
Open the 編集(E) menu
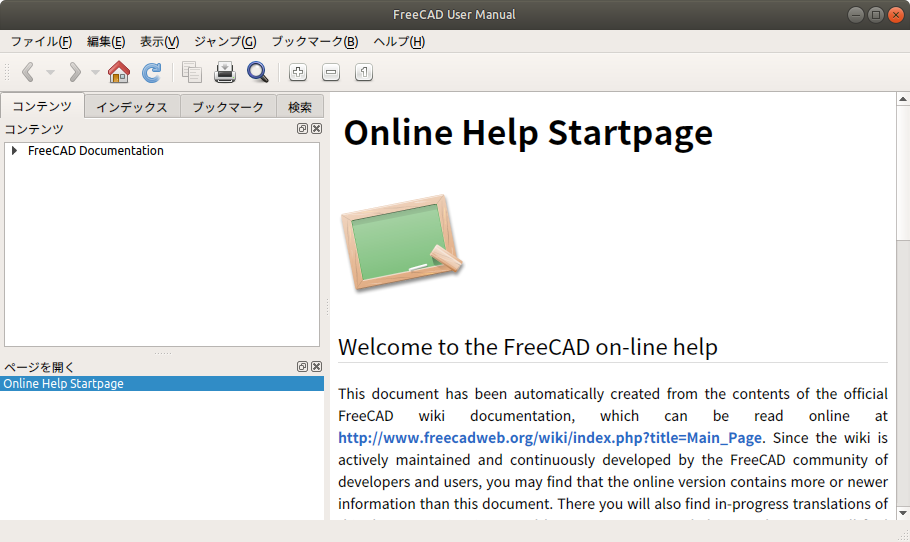click(x=106, y=42)
